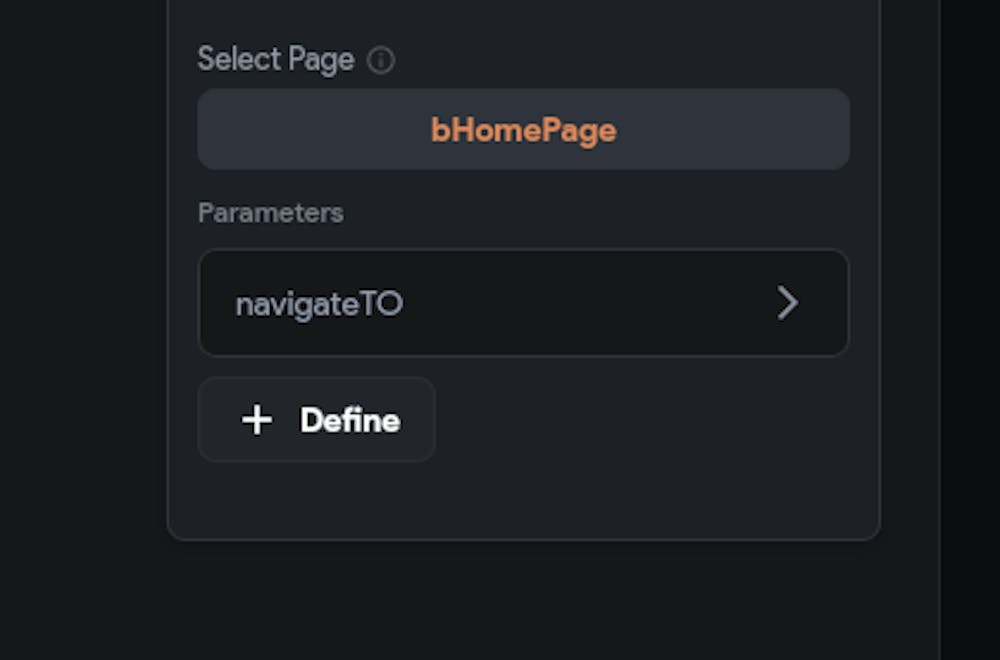1000x660 pixels.
Task: Open the bHomePage page selector
Action: (x=523, y=130)
